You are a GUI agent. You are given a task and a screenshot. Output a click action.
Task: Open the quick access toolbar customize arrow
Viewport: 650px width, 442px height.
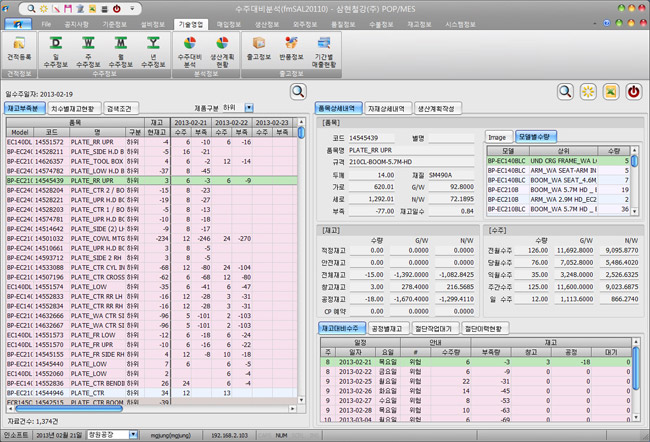pyautogui.click(x=132, y=8)
